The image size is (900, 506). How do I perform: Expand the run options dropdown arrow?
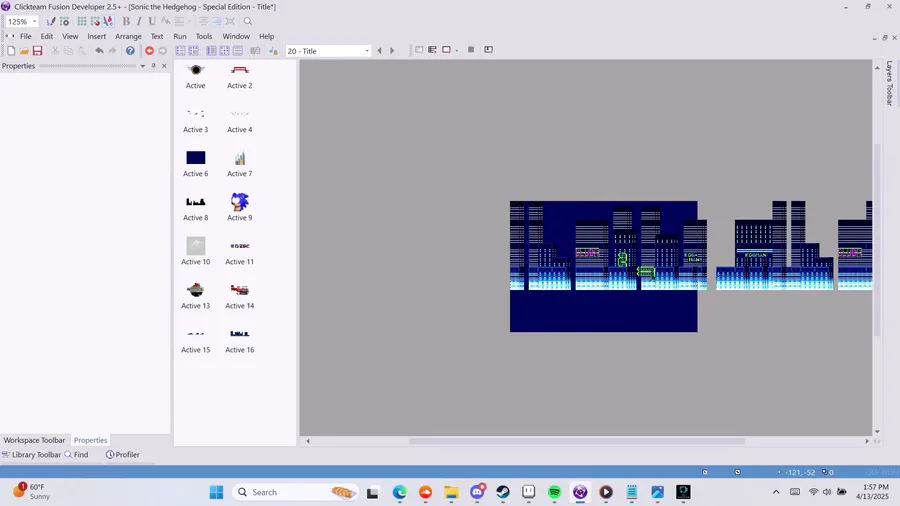tap(457, 50)
